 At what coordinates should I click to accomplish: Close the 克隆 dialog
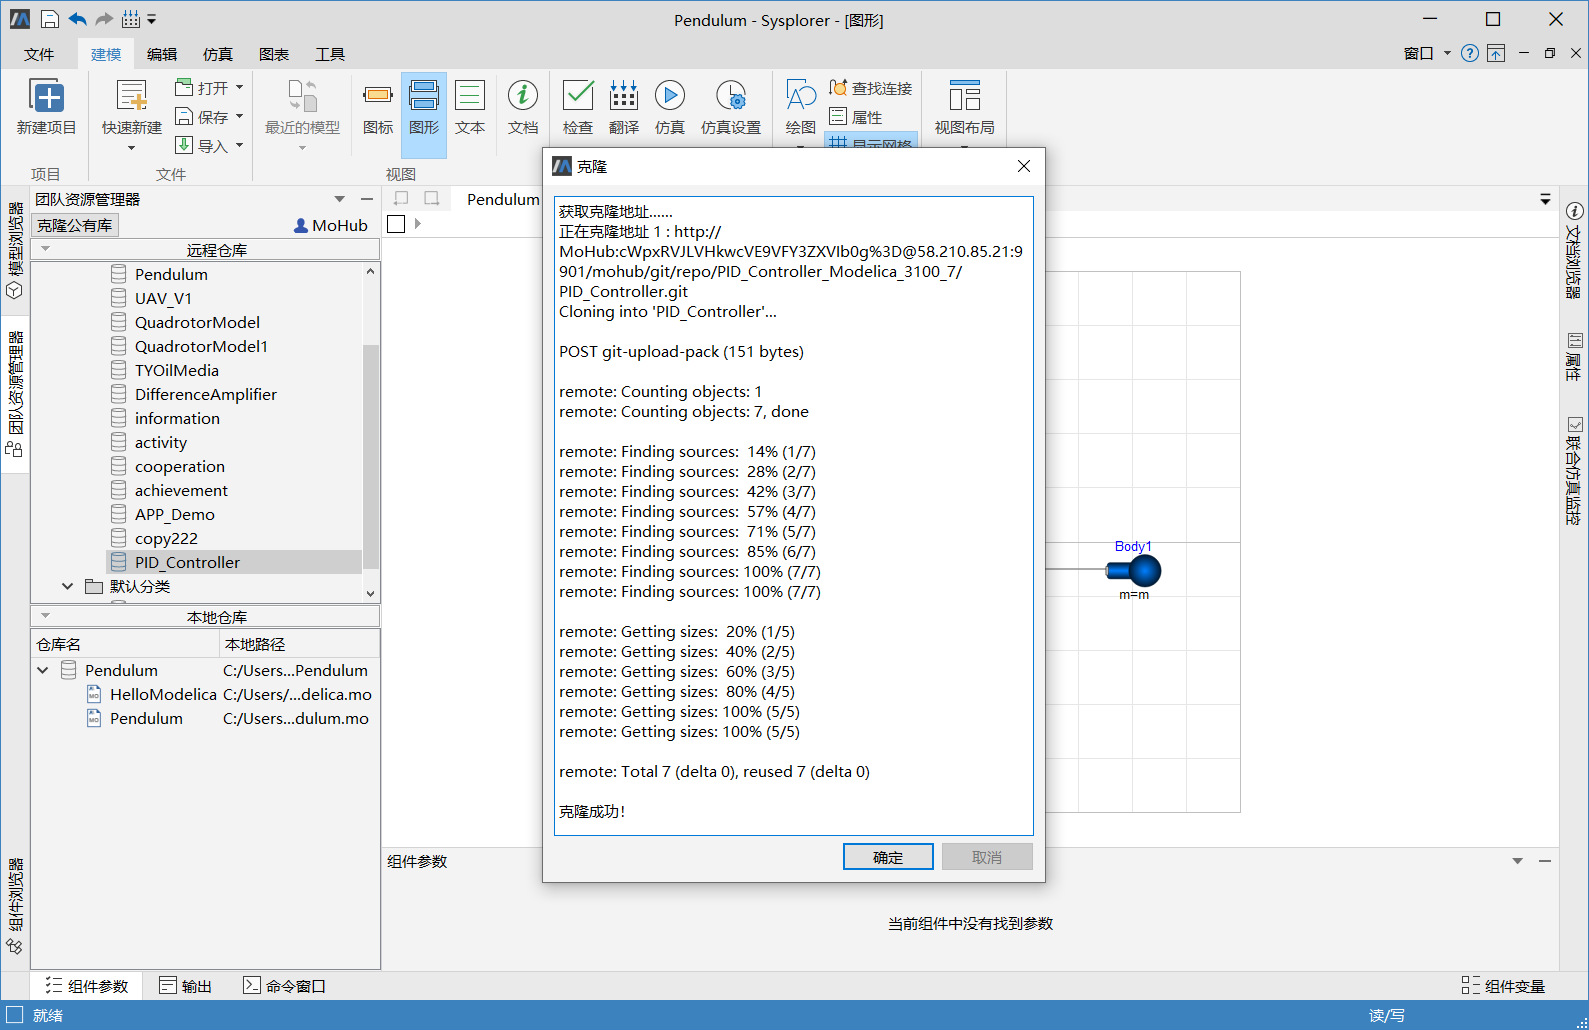(x=1024, y=166)
